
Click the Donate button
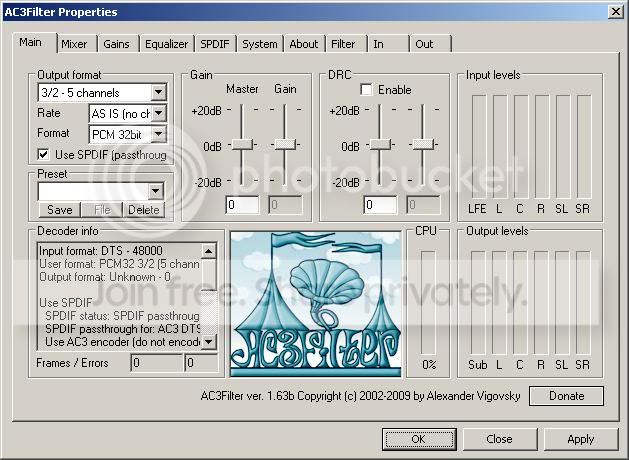566,396
